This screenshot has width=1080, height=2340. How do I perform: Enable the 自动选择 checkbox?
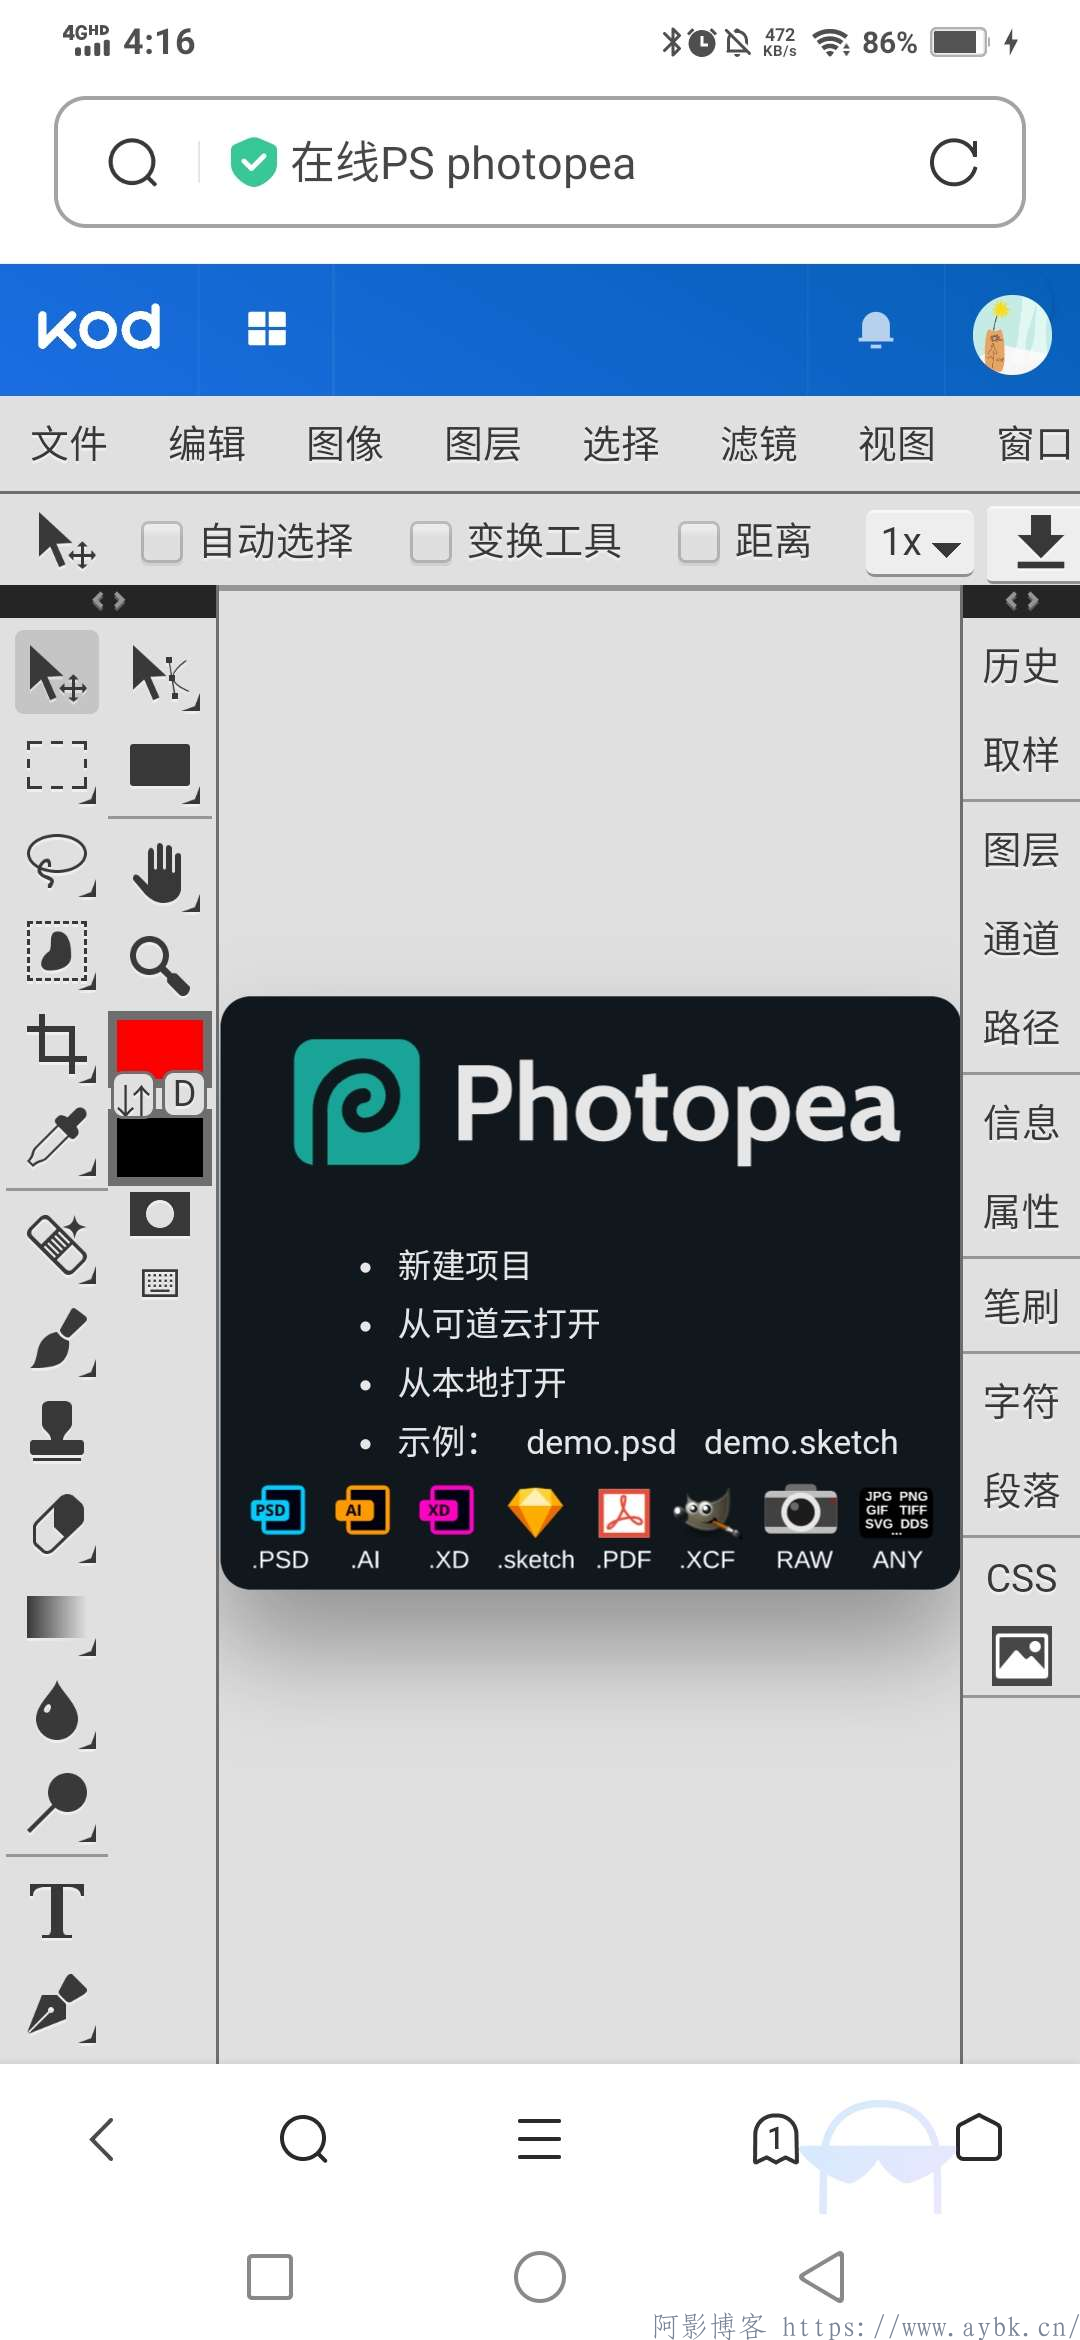[x=162, y=542]
